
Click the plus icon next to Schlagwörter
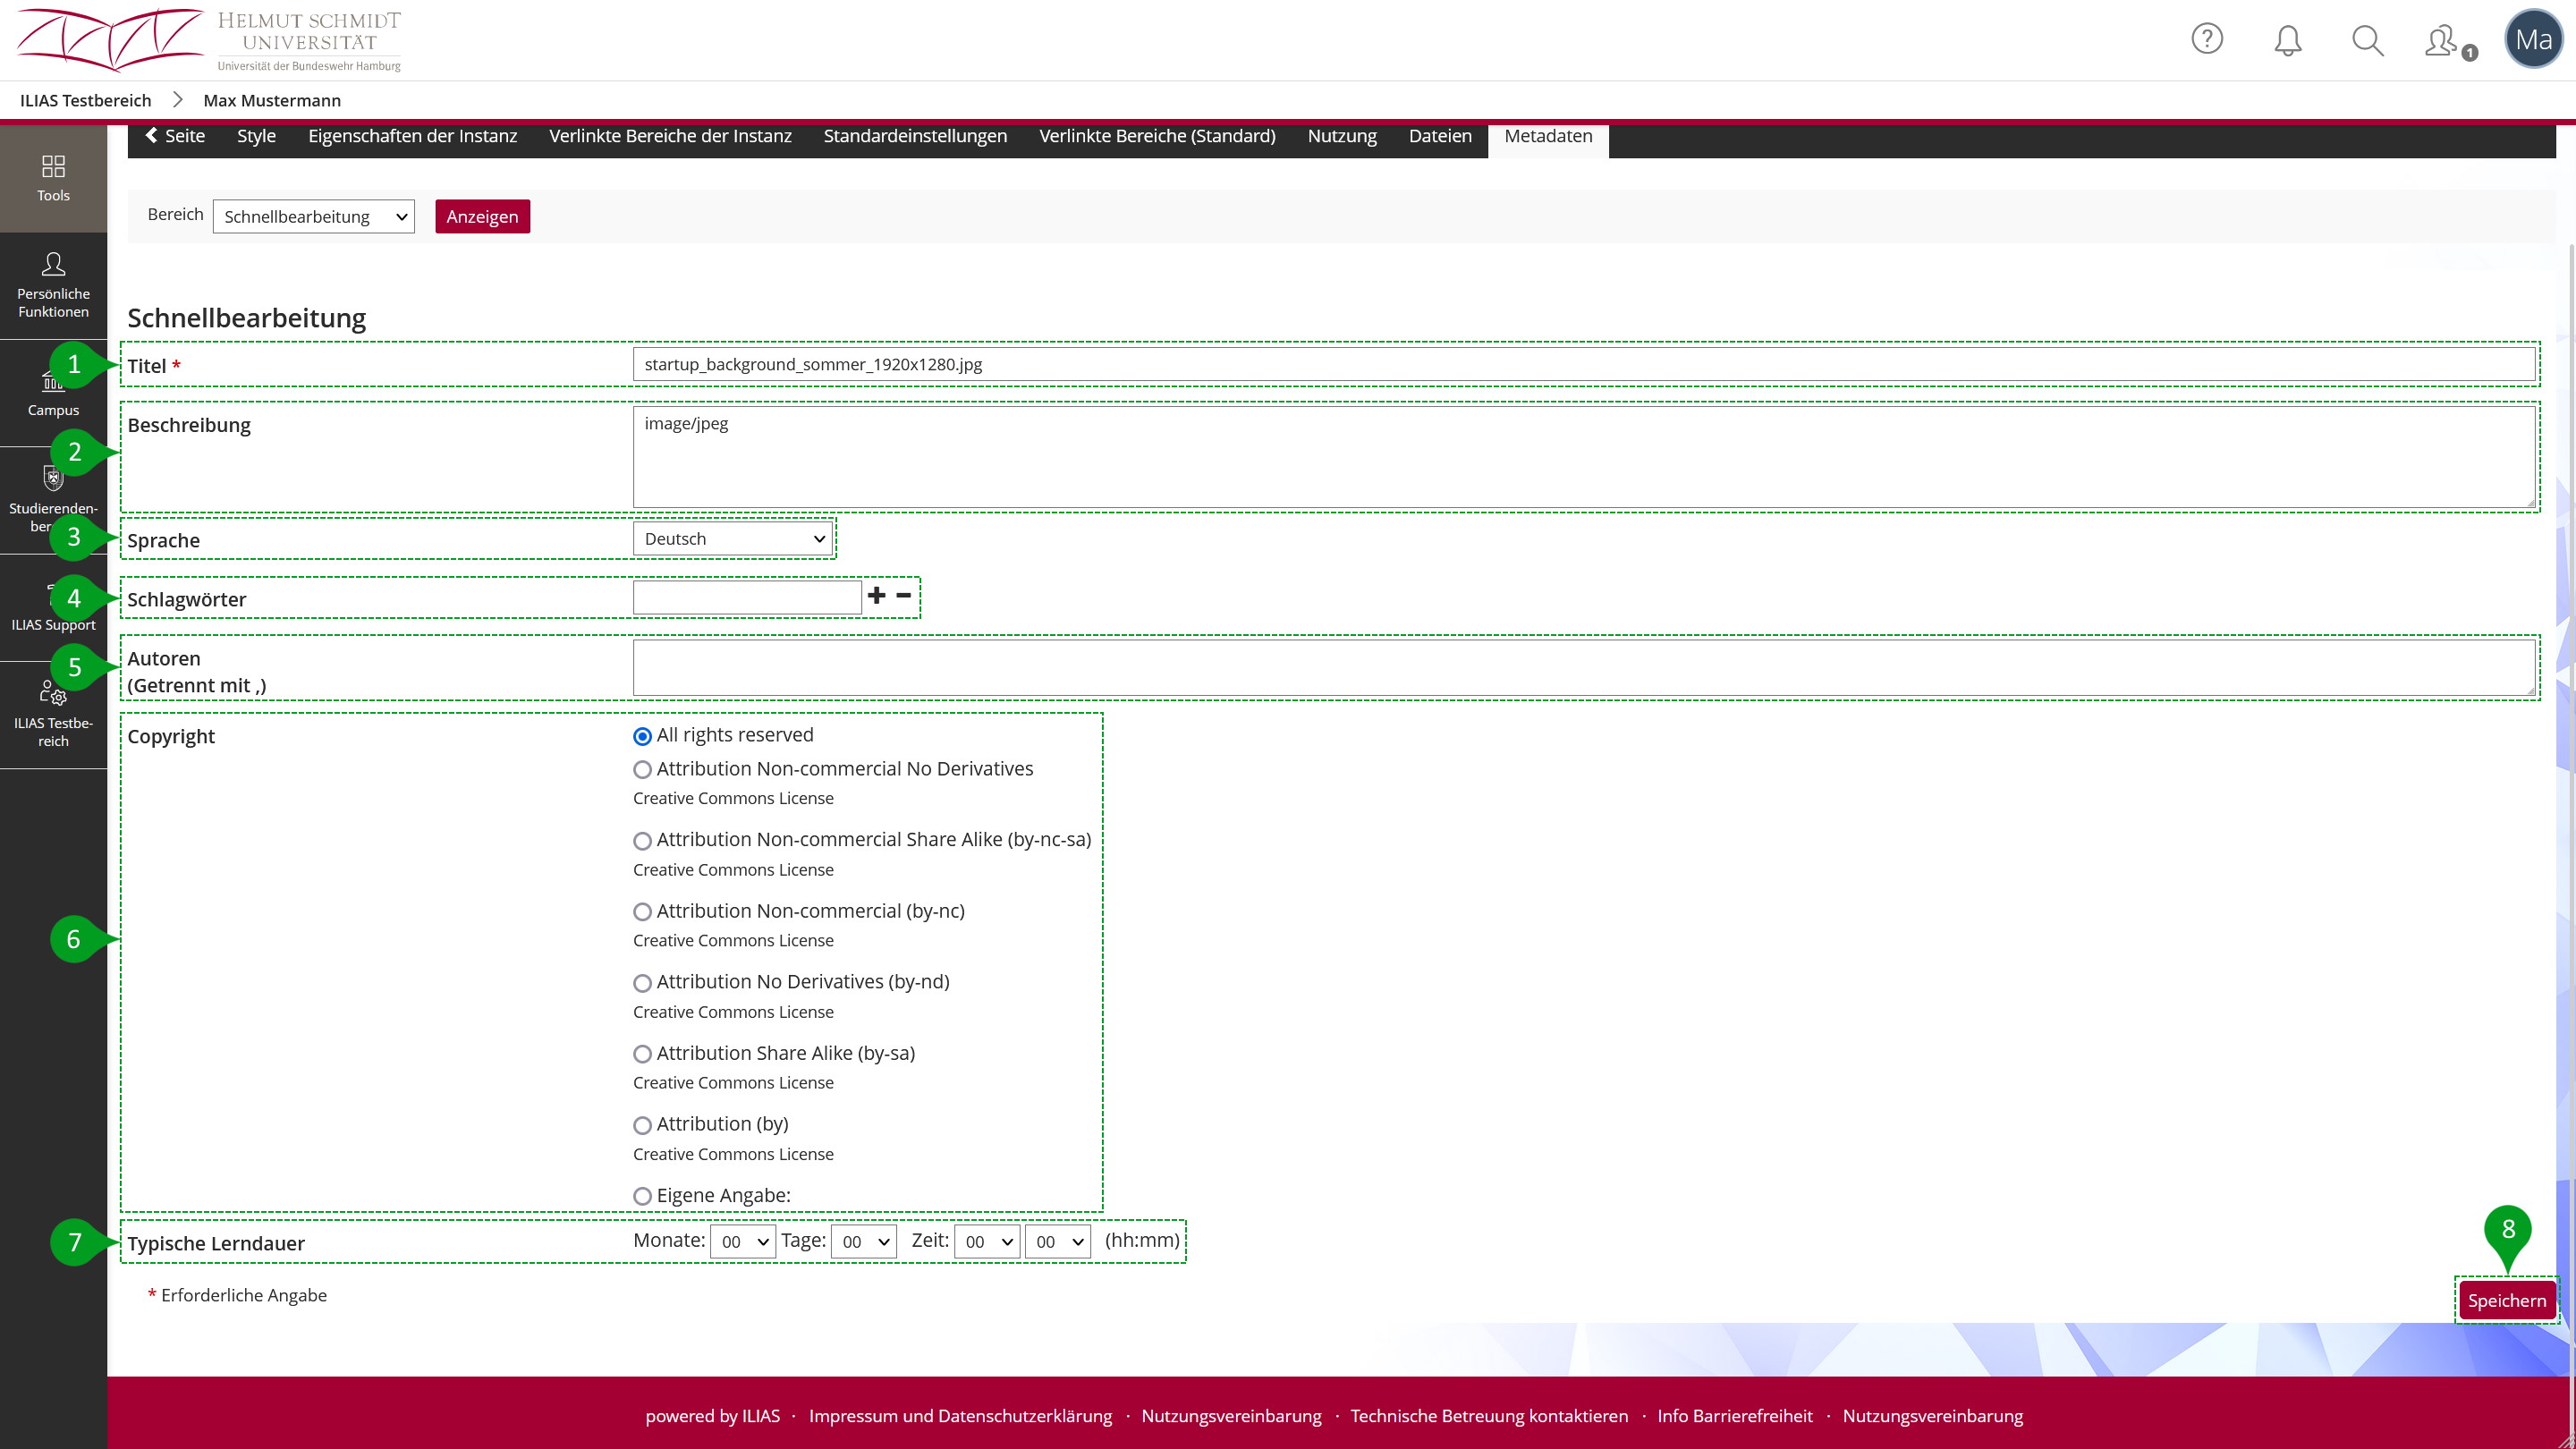[x=877, y=595]
